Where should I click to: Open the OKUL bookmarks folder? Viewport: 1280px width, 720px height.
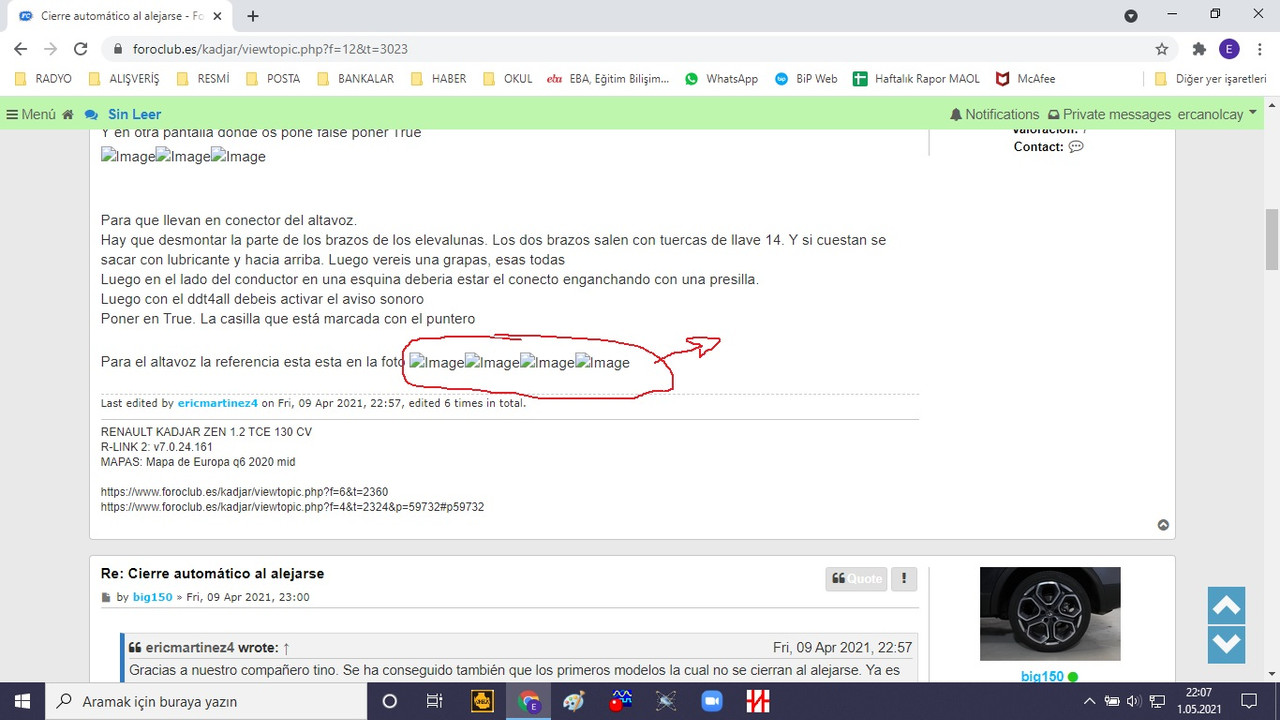click(508, 78)
